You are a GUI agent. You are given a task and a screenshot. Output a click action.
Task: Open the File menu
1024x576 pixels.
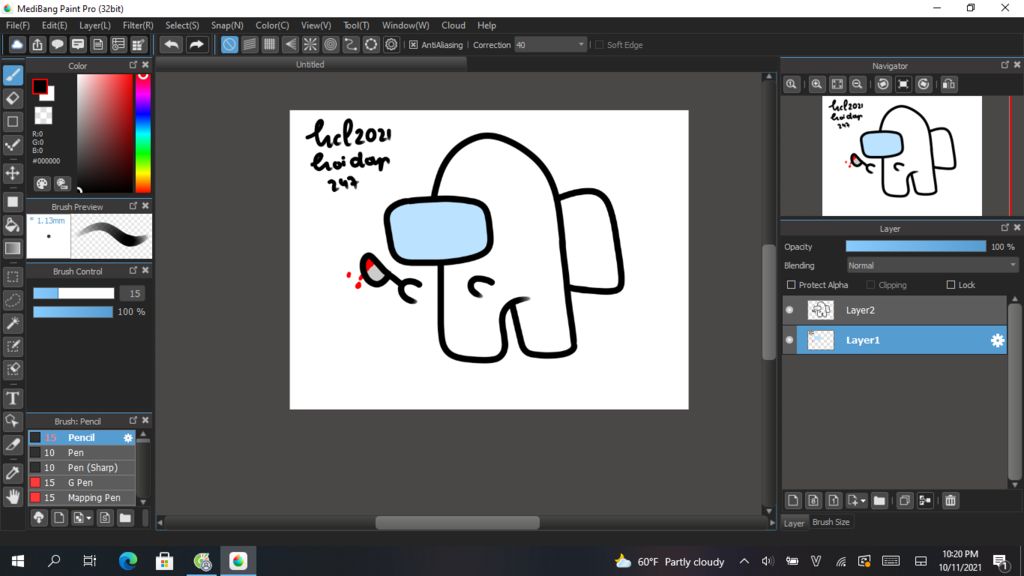(x=18, y=25)
